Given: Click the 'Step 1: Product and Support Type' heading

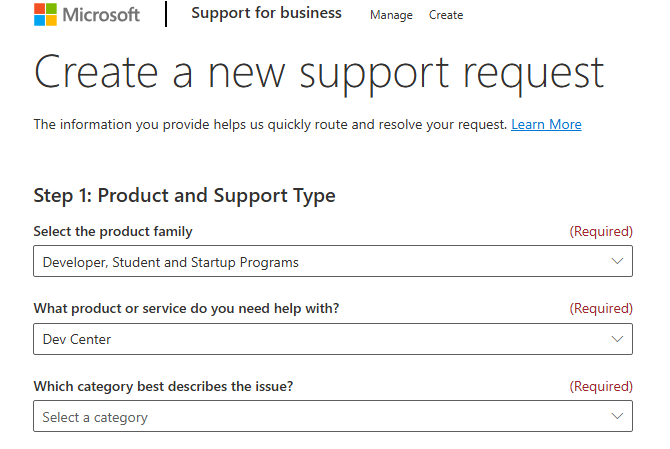Looking at the screenshot, I should tap(185, 196).
